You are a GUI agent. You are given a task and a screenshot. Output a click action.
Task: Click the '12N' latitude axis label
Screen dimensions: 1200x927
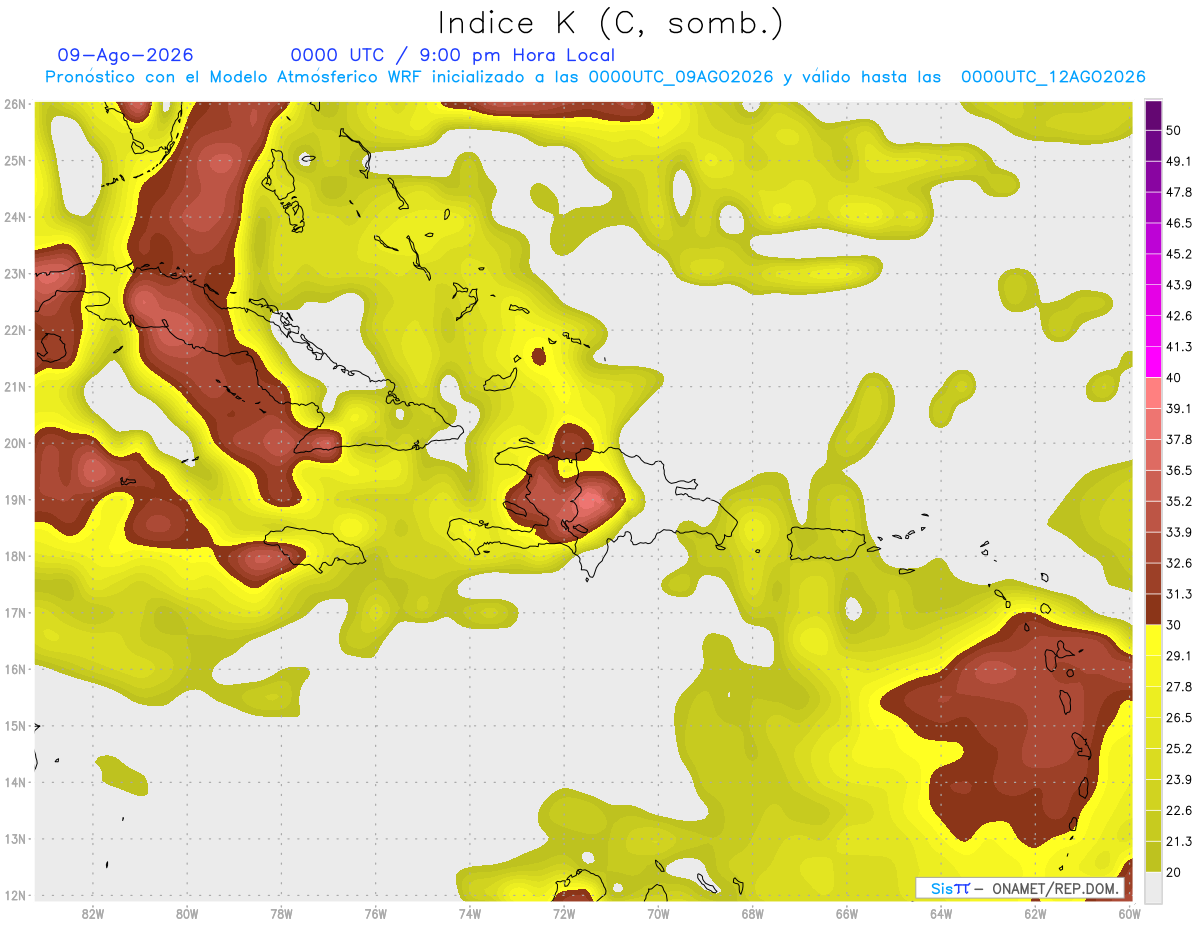coord(15,895)
